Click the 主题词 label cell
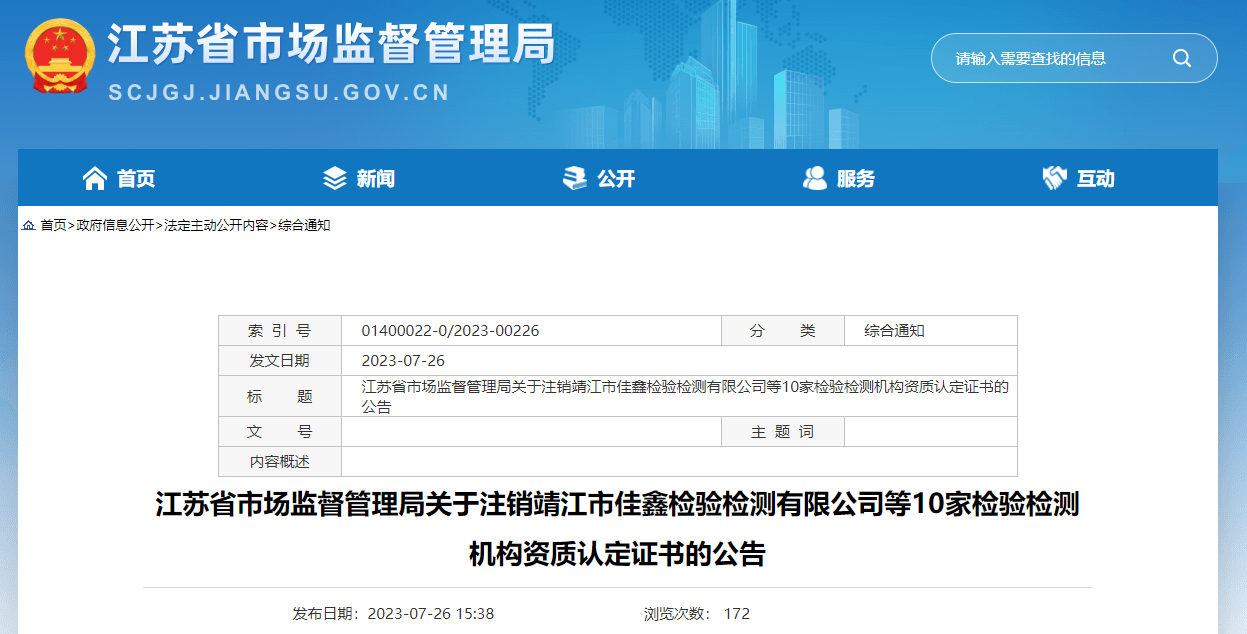1247x634 pixels. click(783, 432)
